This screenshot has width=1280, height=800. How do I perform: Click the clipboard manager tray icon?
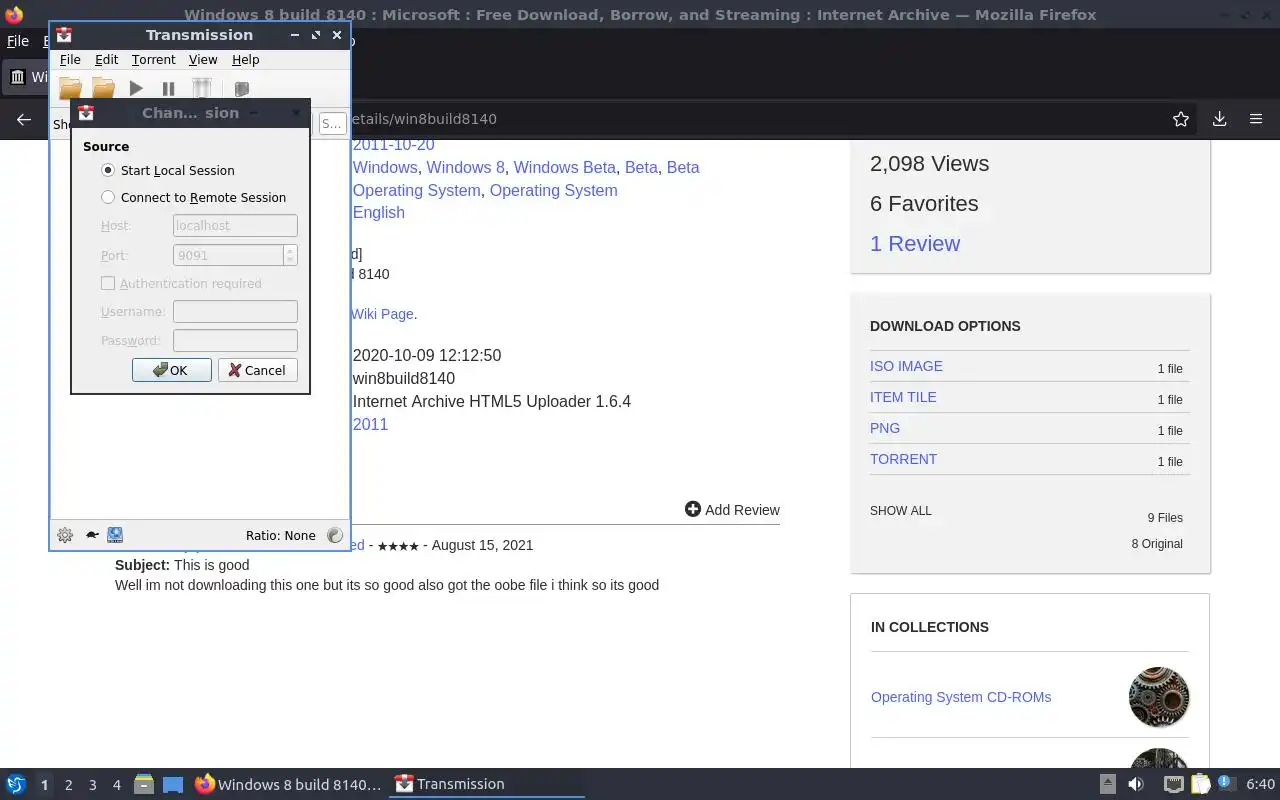[x=1200, y=784]
